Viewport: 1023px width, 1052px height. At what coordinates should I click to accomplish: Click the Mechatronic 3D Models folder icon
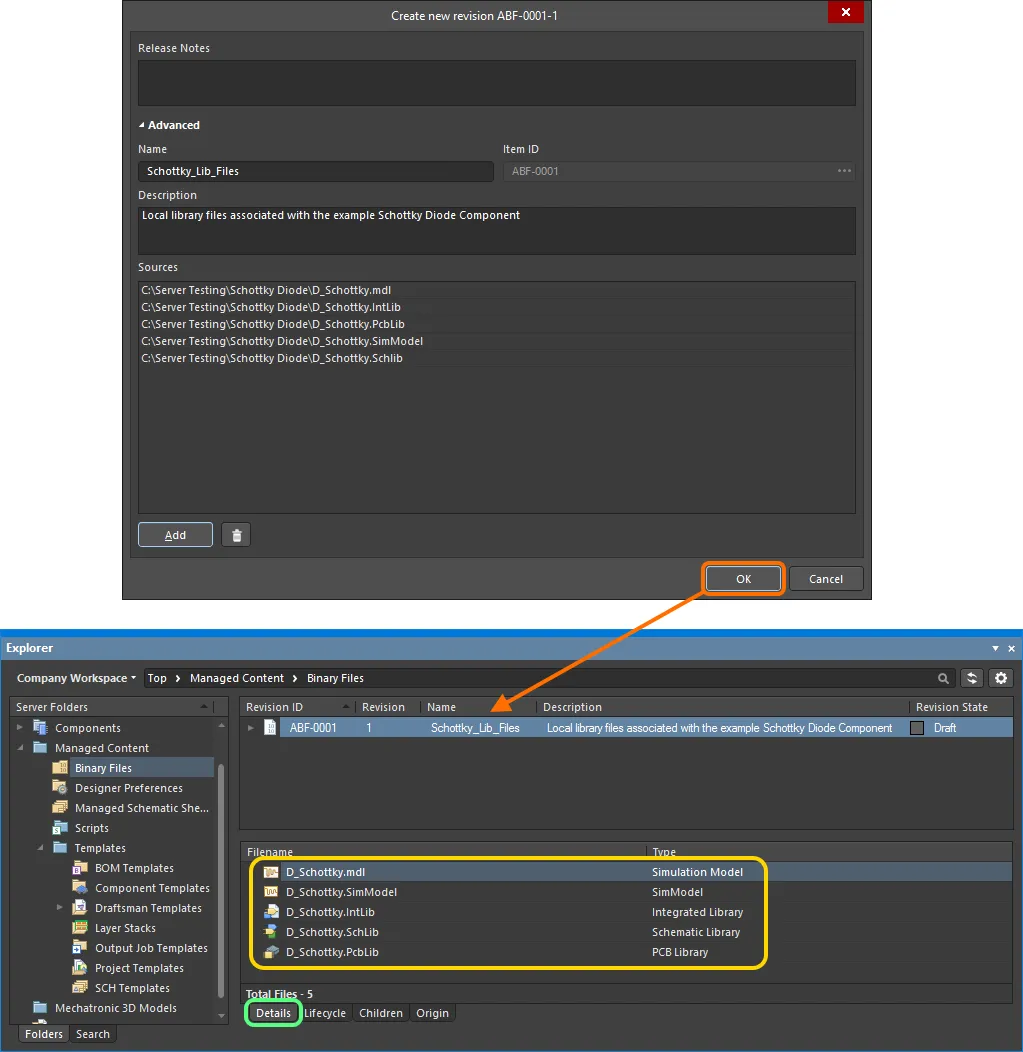40,1008
